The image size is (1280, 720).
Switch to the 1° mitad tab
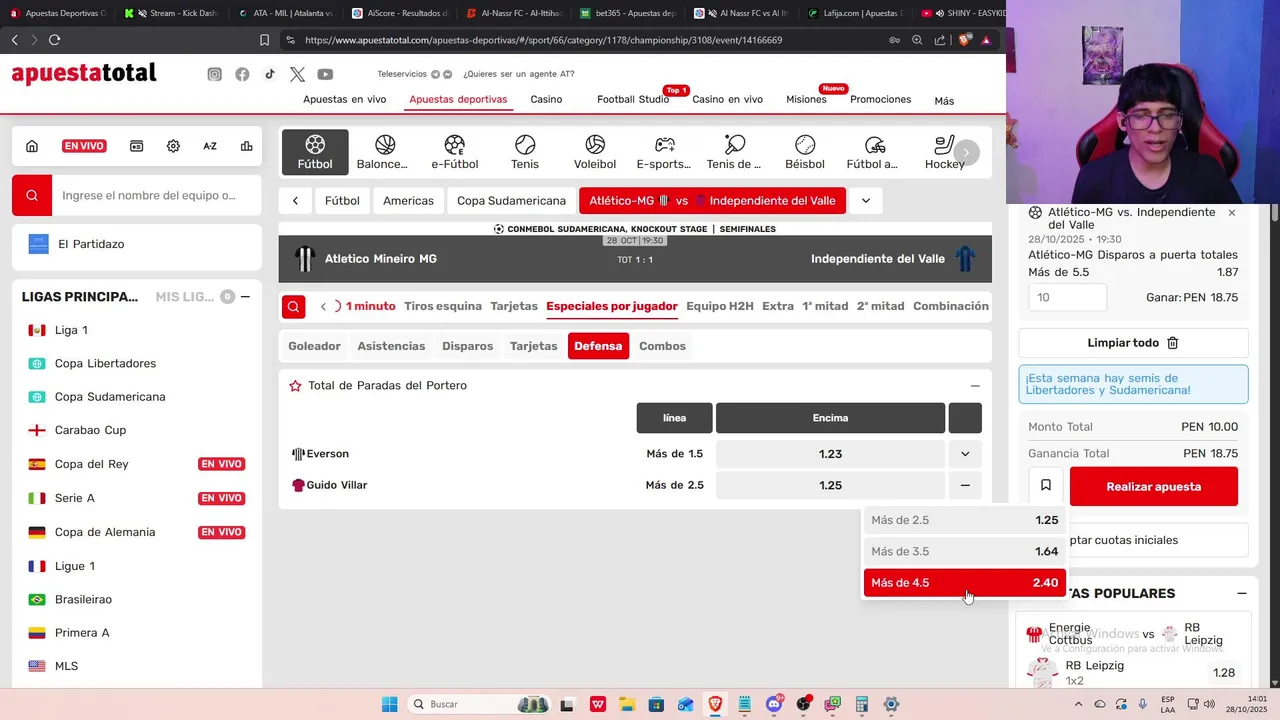click(825, 306)
